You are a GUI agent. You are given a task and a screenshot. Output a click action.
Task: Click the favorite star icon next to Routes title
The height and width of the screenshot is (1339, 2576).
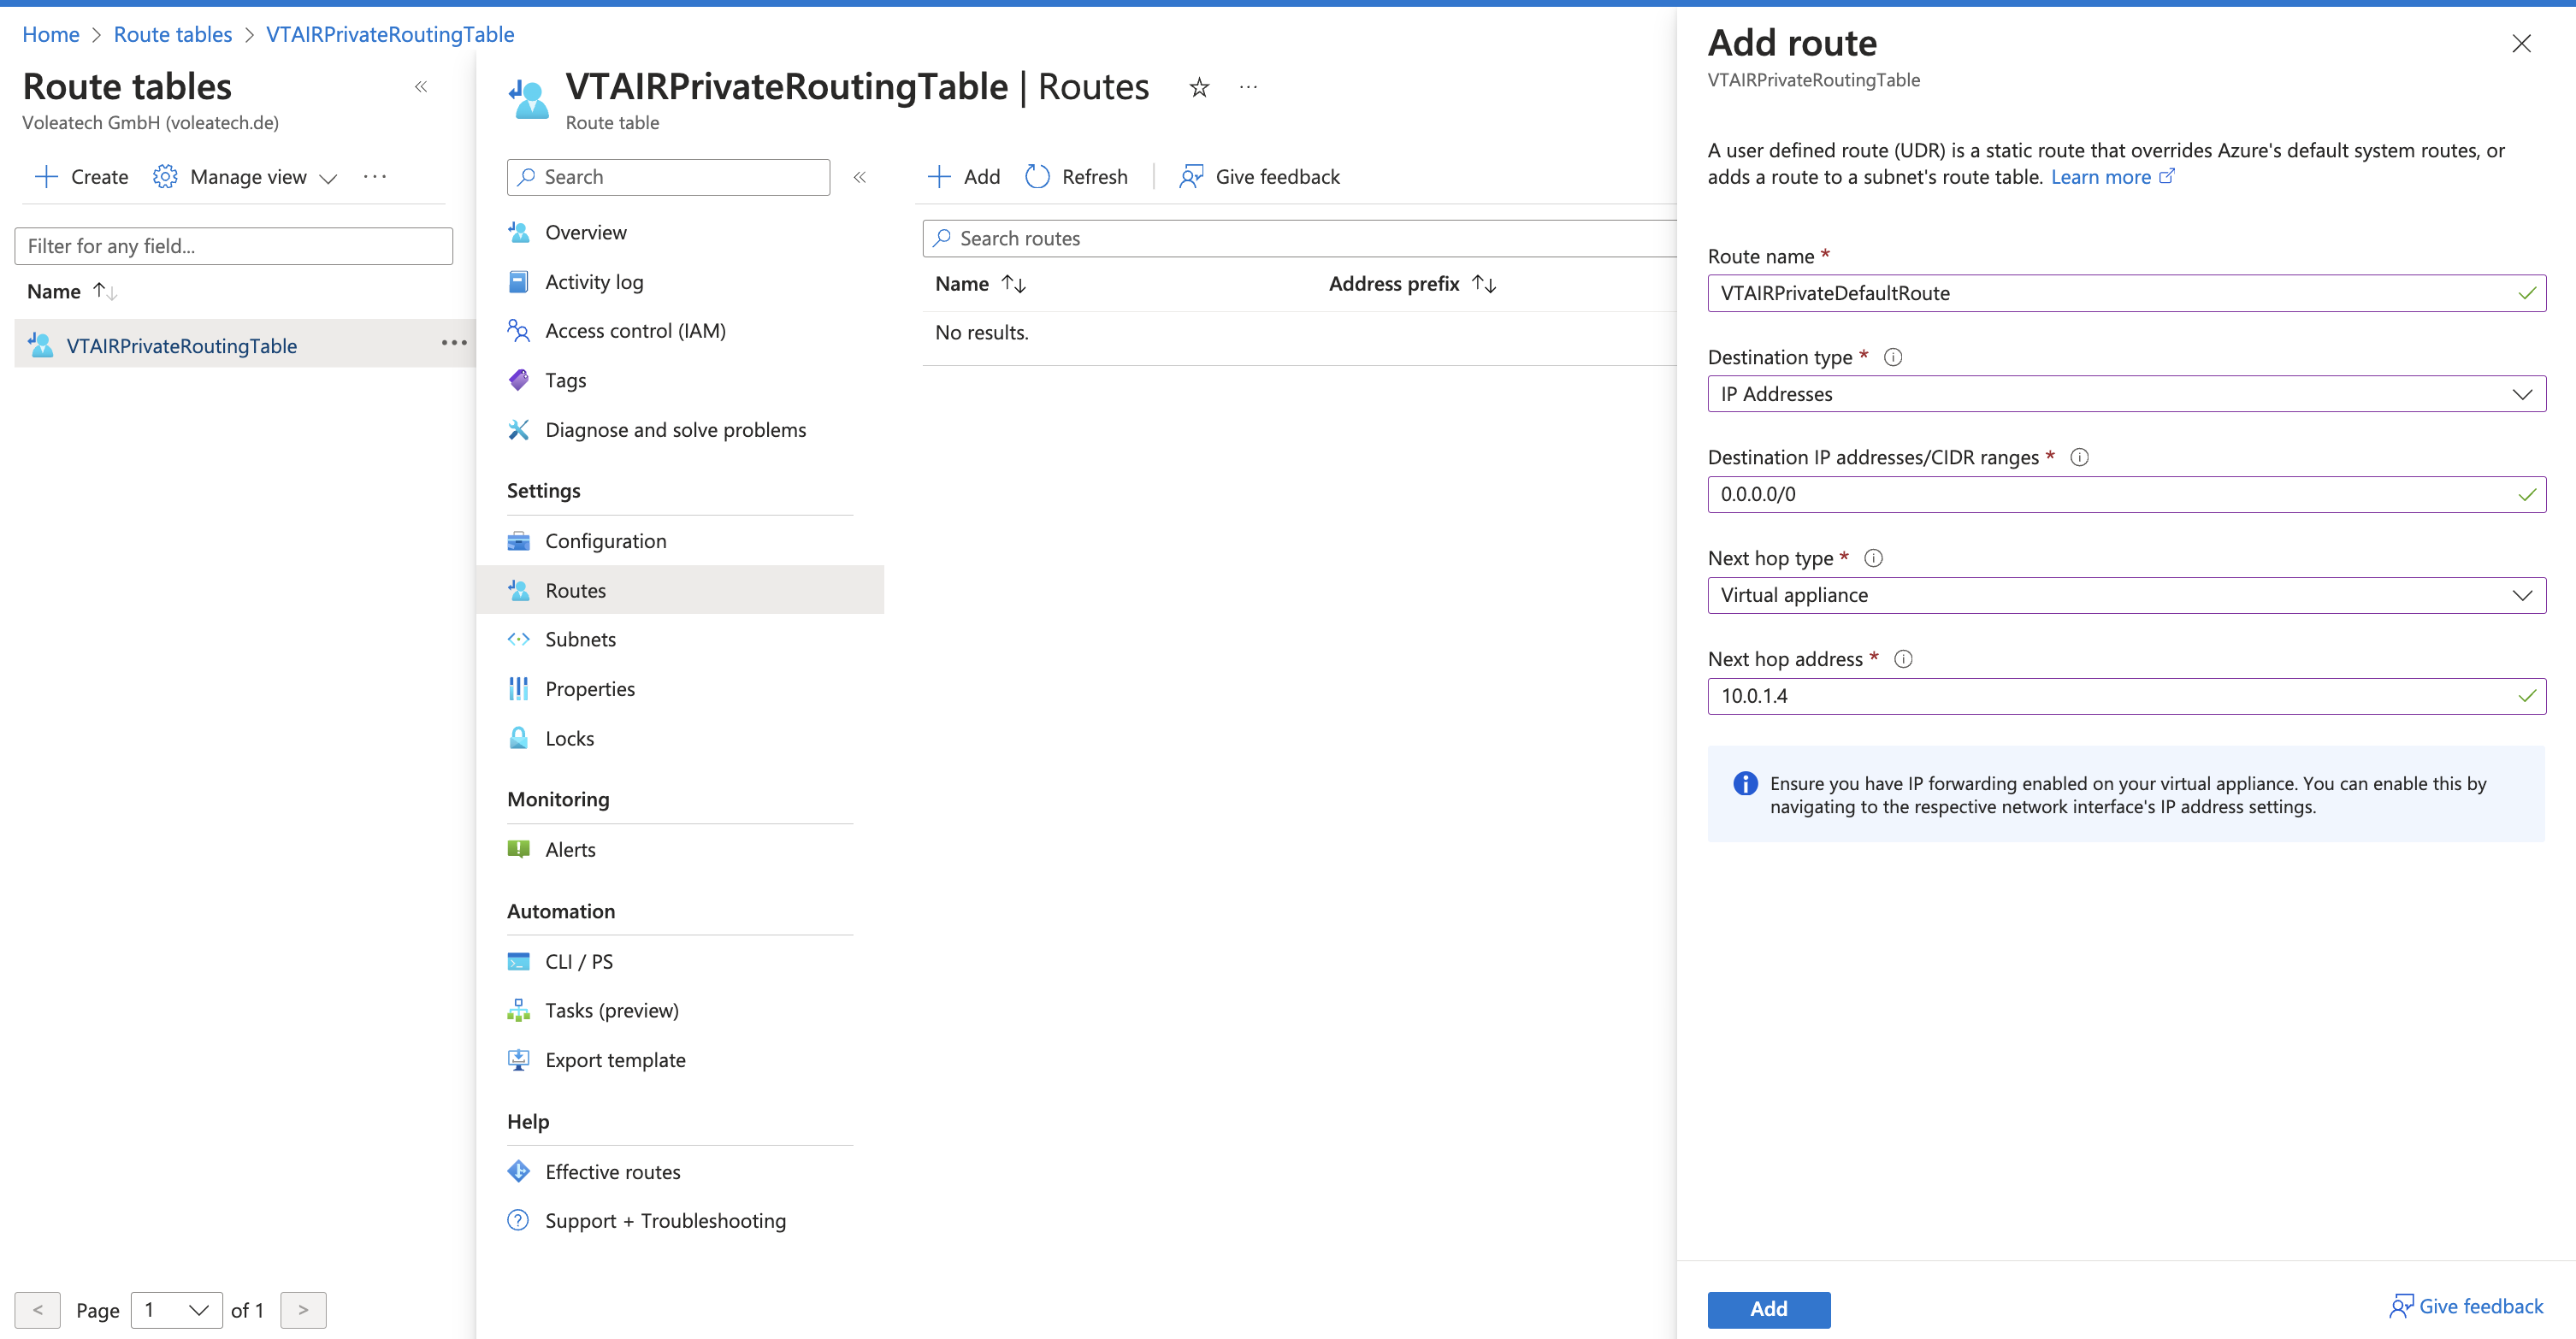pos(1199,88)
